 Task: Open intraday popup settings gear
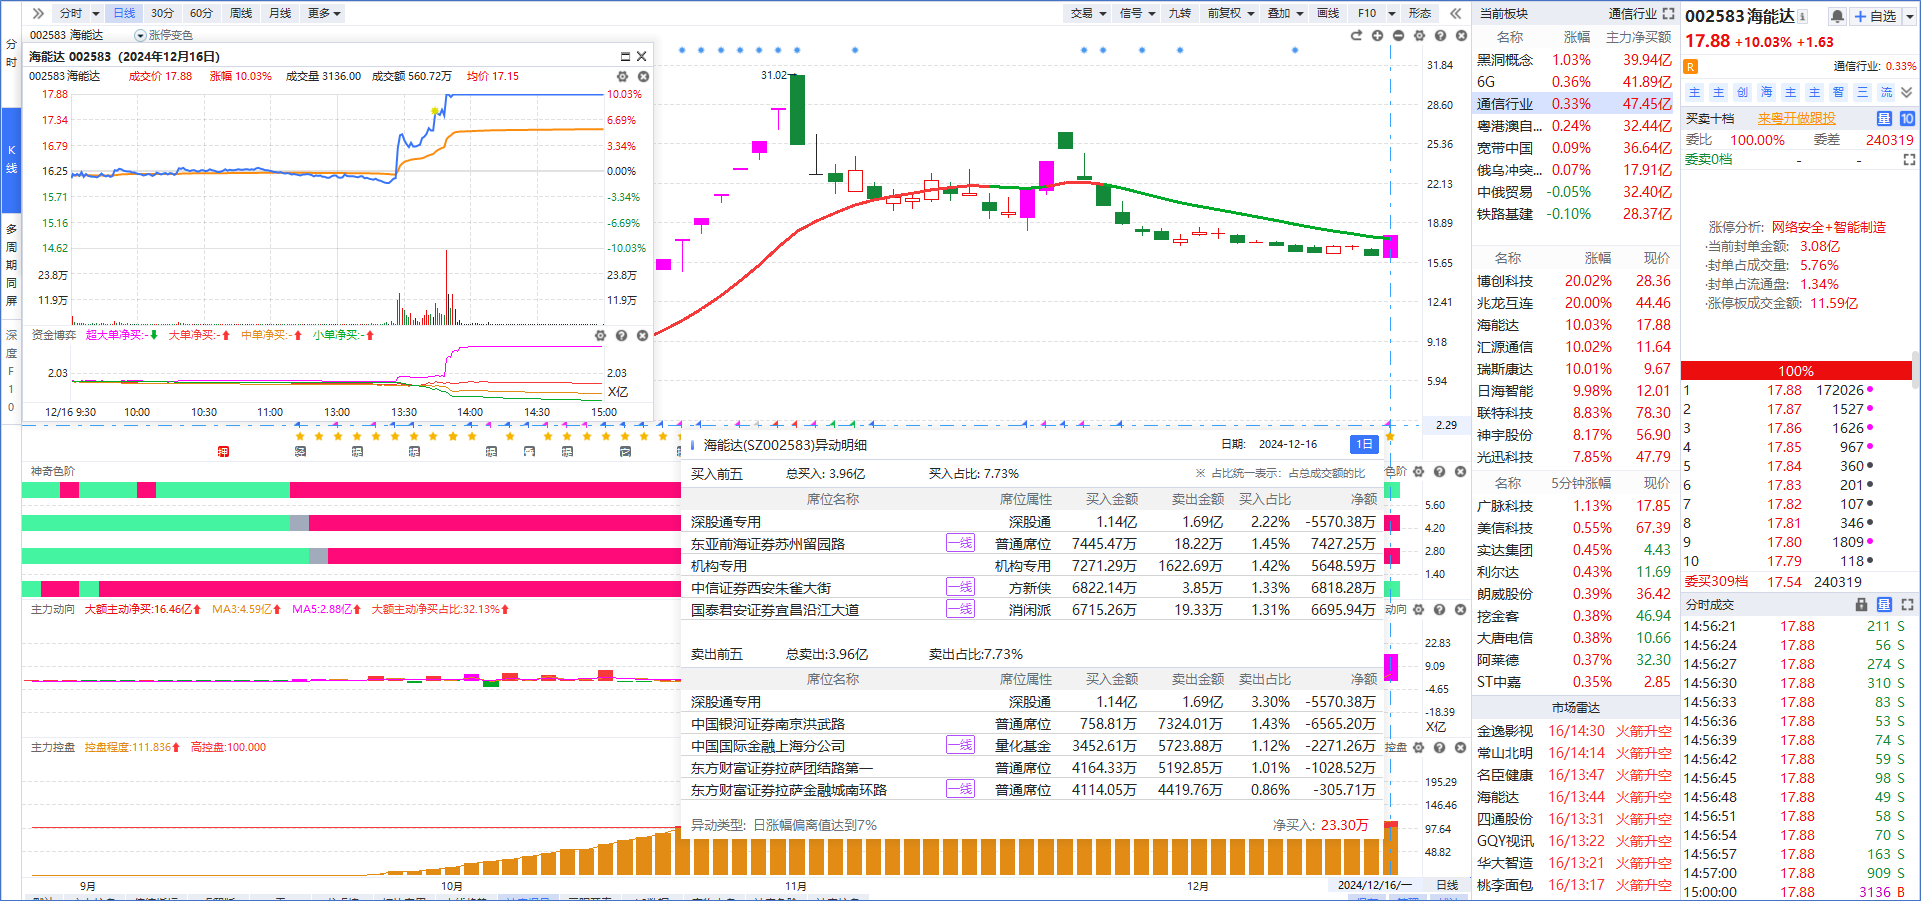click(622, 76)
